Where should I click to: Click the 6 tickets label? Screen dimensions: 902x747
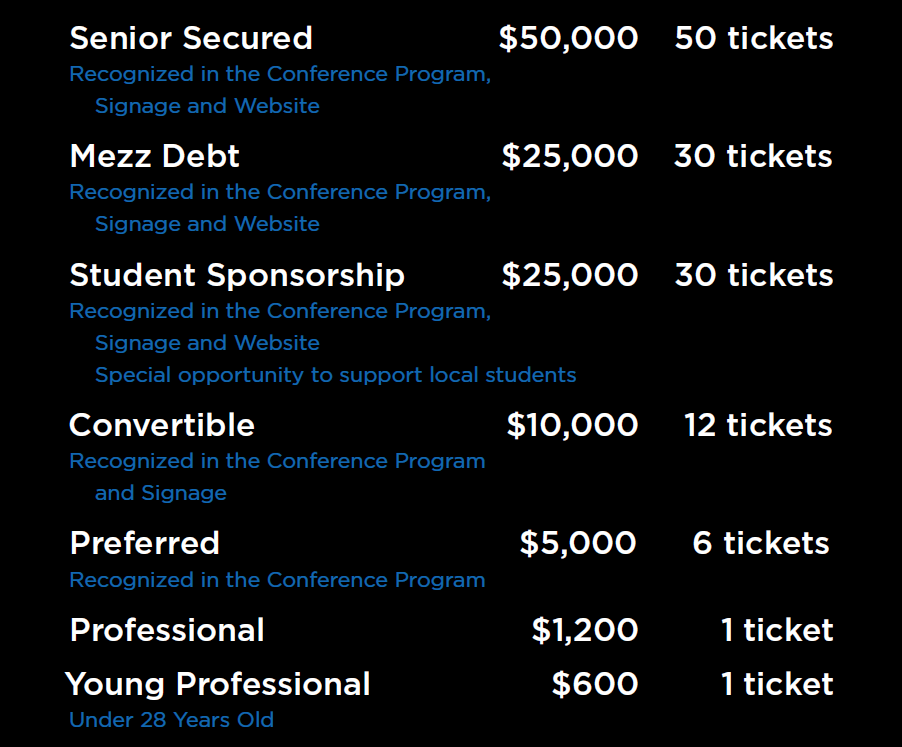point(761,543)
